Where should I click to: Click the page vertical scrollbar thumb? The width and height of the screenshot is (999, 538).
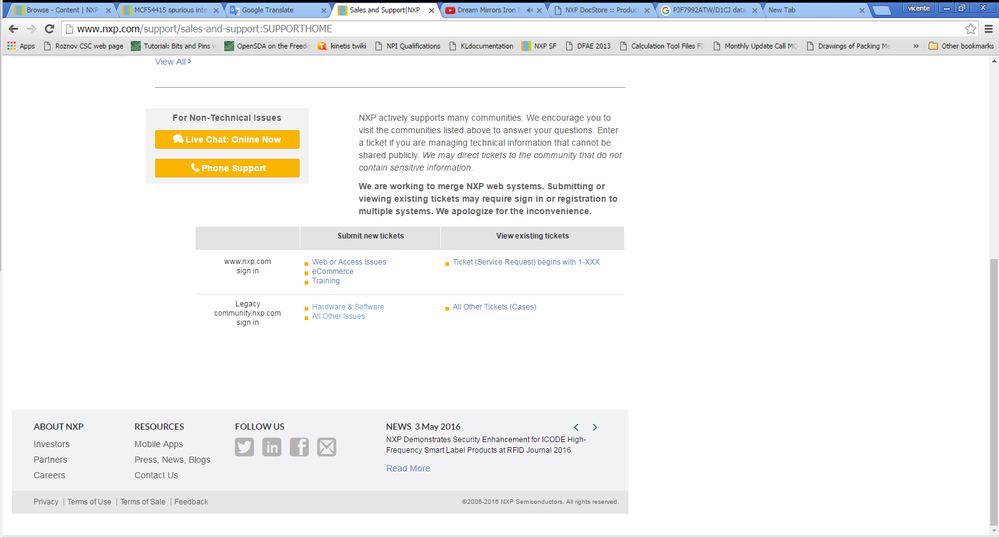(x=994, y=392)
